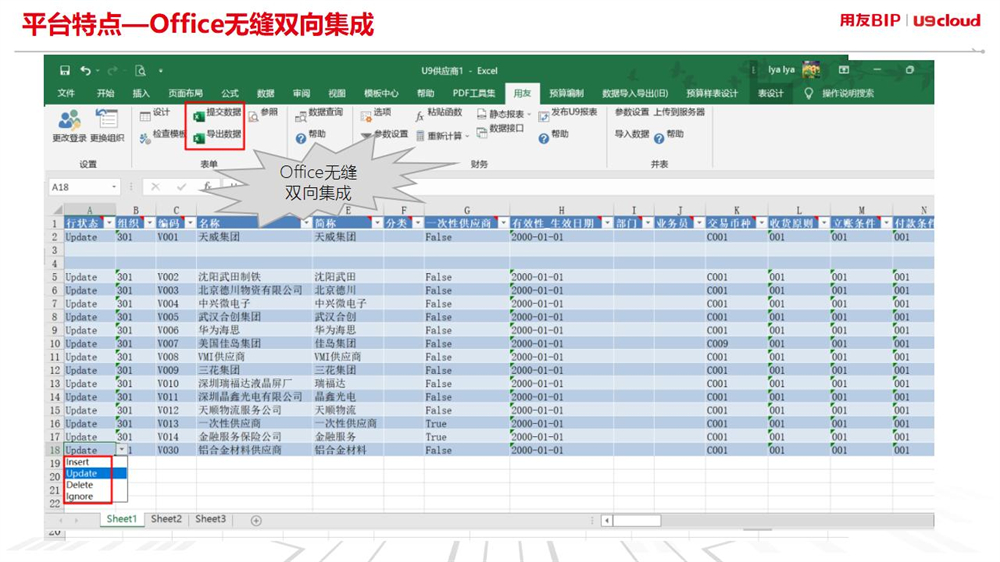
Task: Switch to the Sheet2 worksheet tab
Action: click(166, 519)
